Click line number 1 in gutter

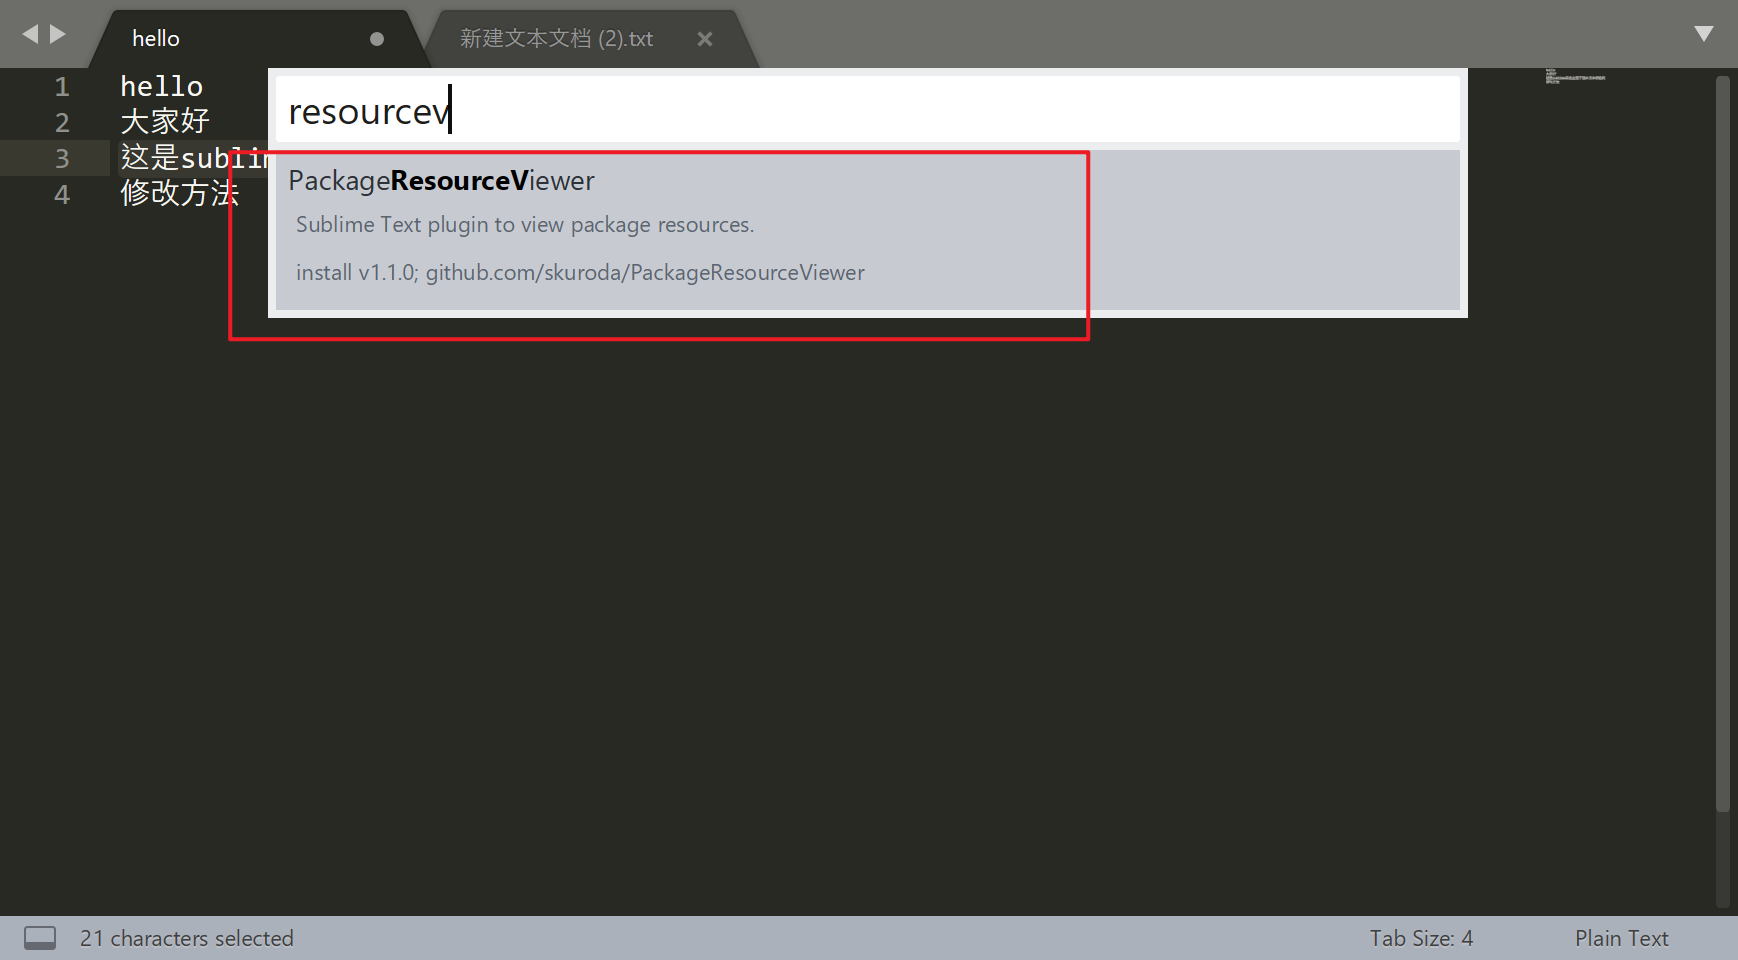tap(62, 87)
